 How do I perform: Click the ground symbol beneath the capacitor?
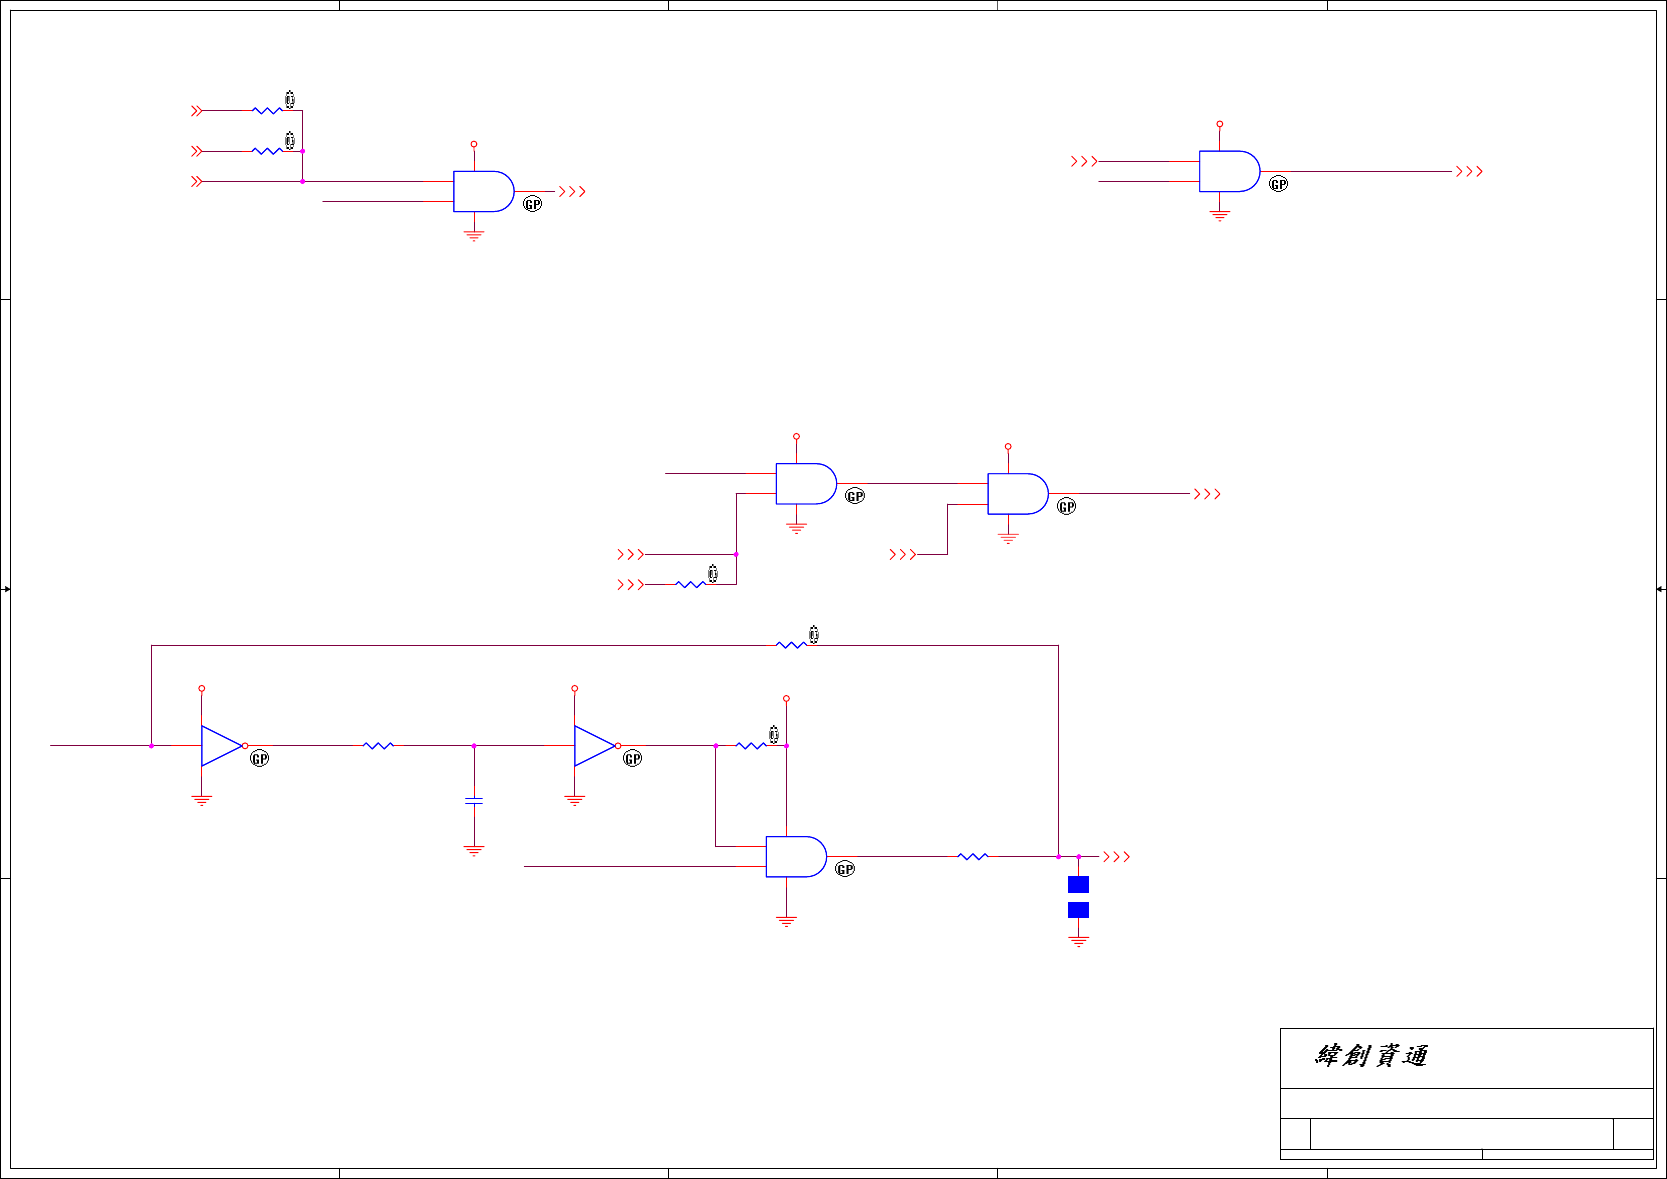click(x=474, y=851)
